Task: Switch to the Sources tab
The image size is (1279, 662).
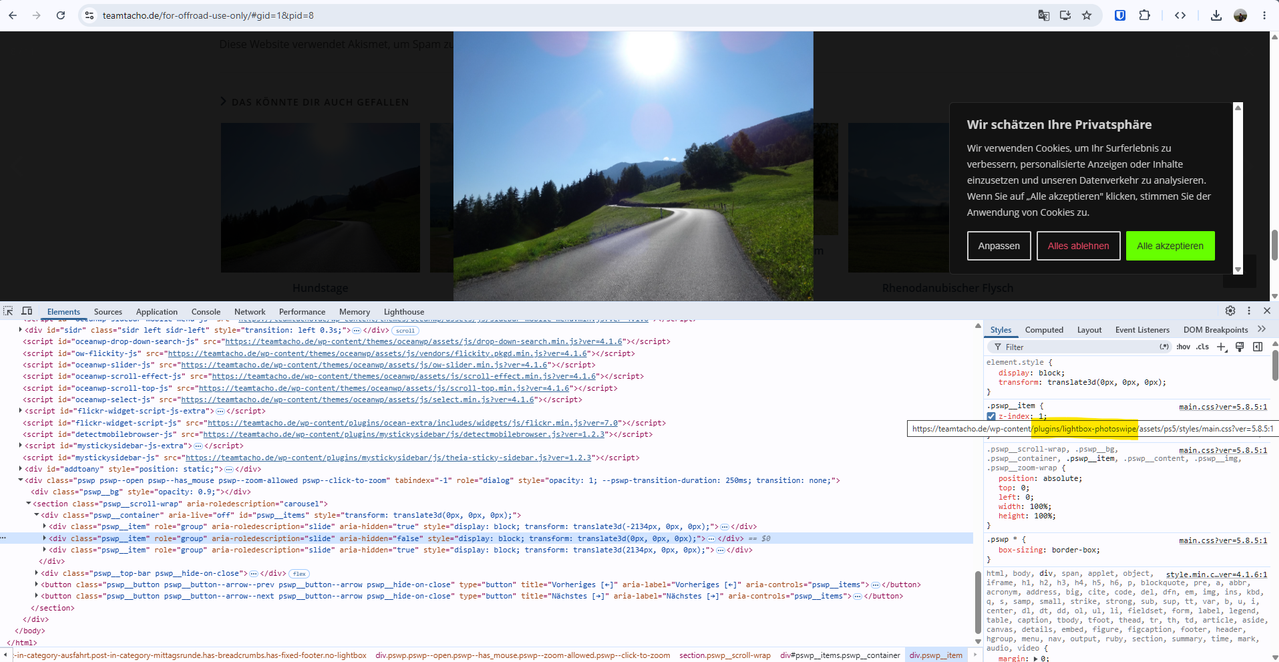Action: 108,312
